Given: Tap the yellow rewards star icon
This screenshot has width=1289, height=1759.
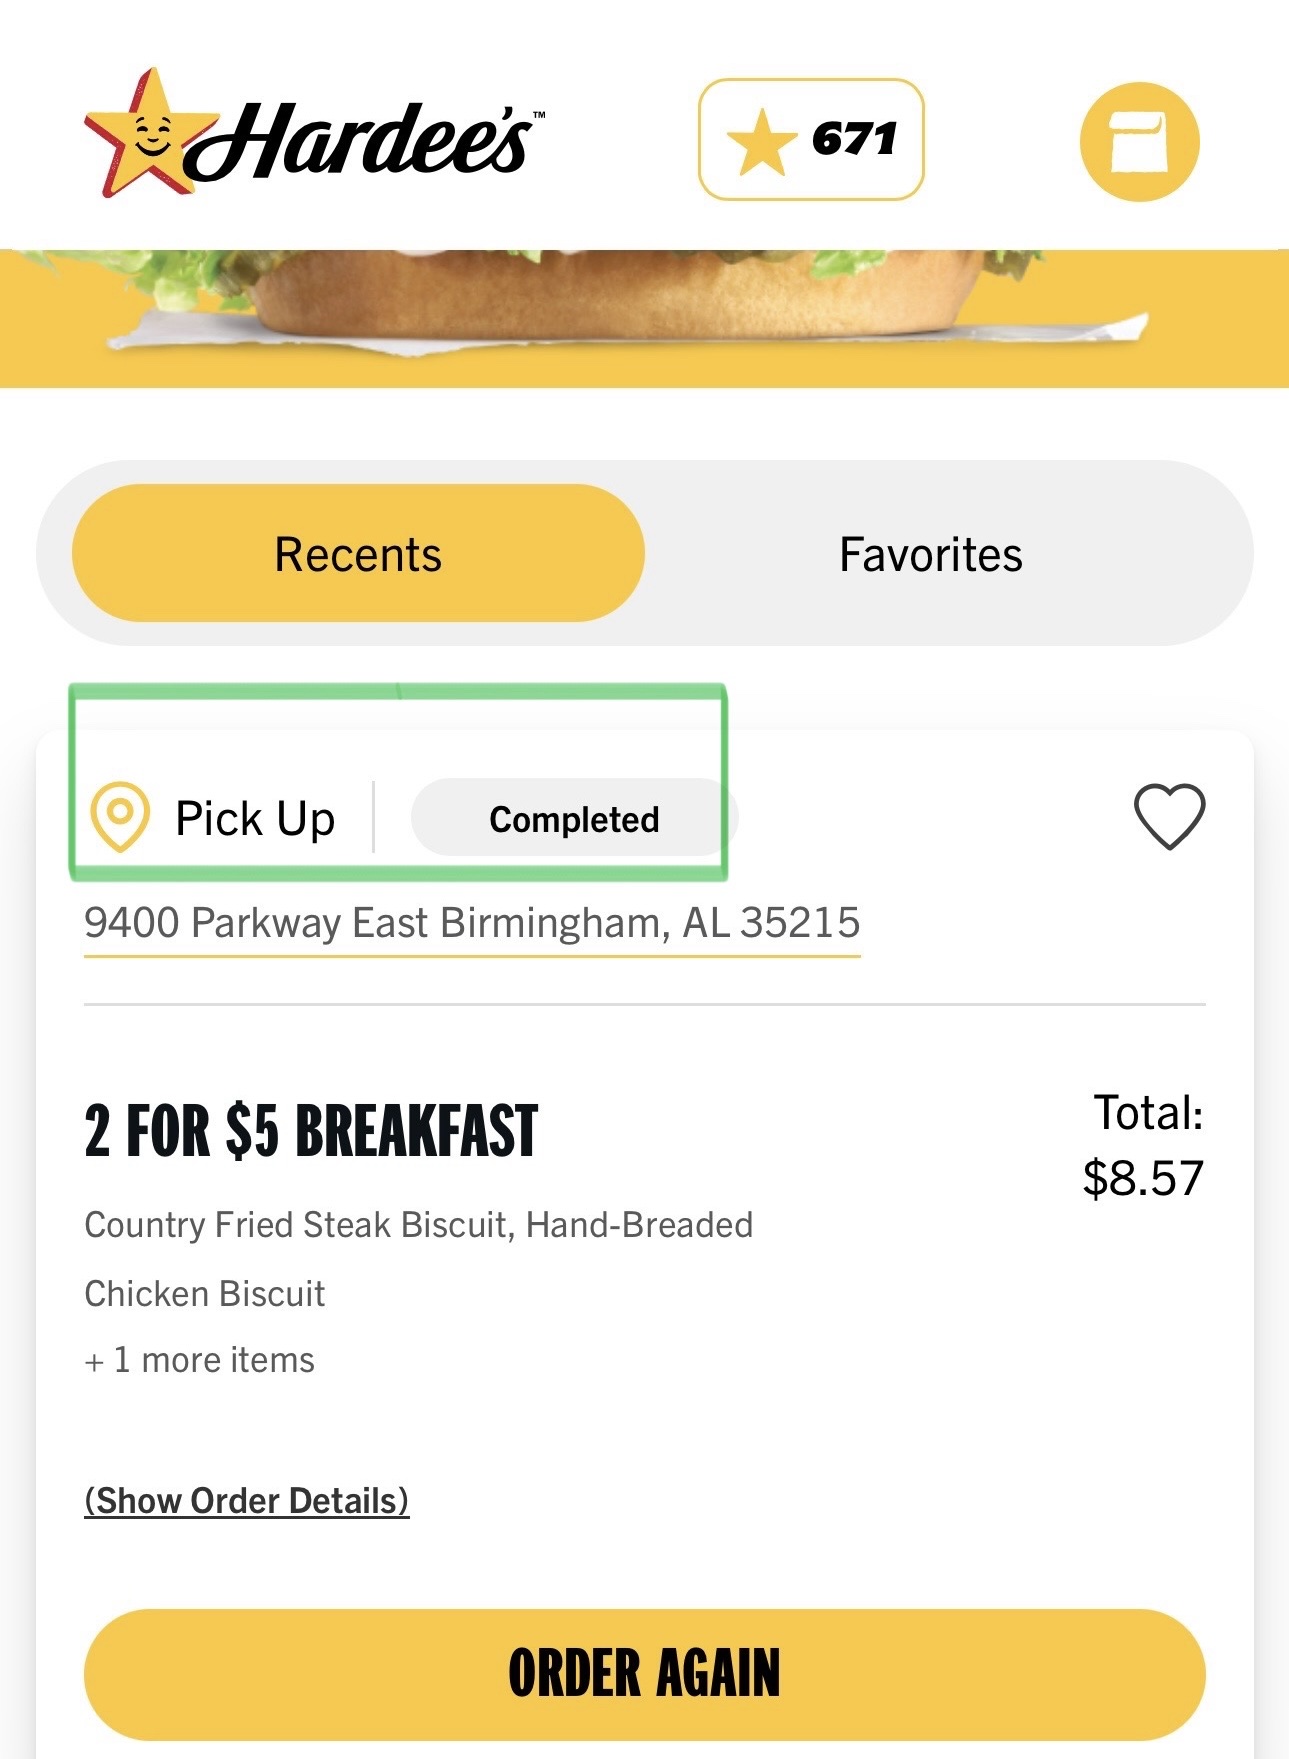Looking at the screenshot, I should coord(762,142).
